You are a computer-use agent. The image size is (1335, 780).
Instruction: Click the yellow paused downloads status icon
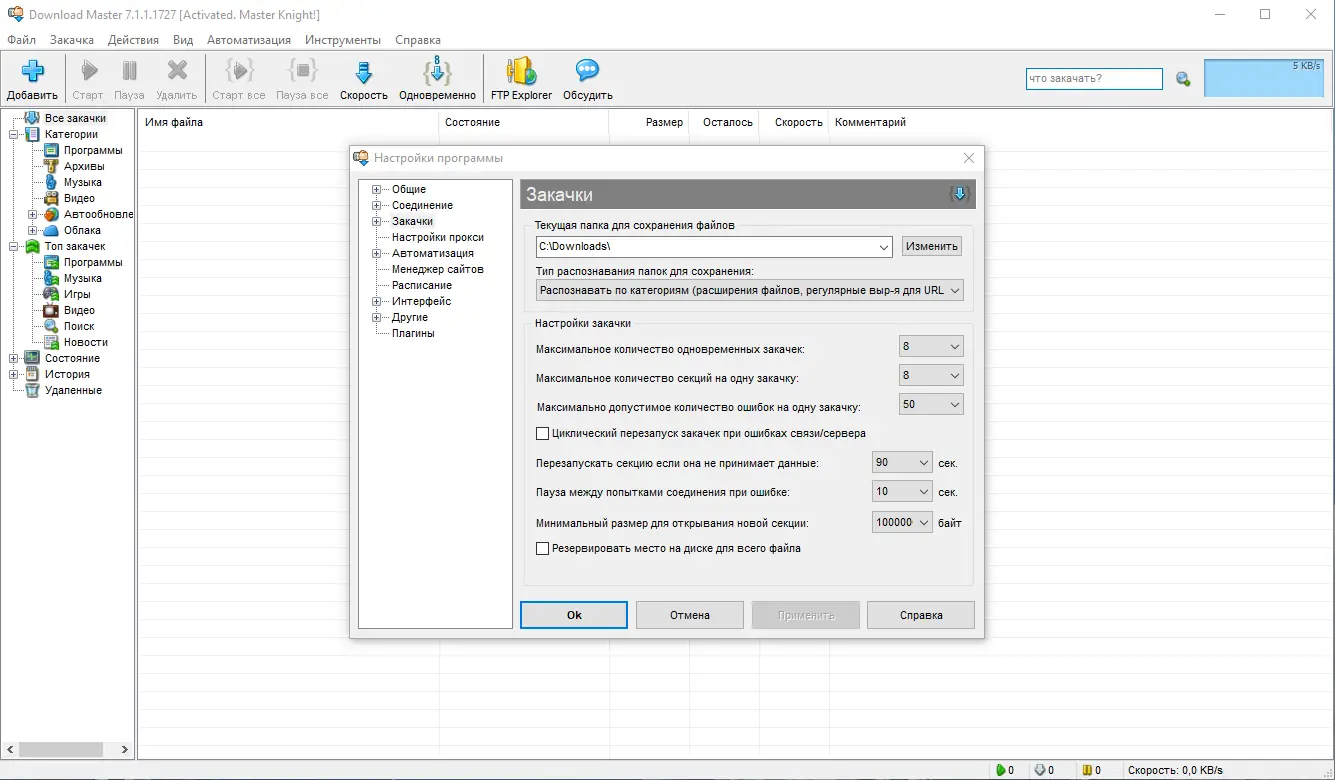click(x=1086, y=770)
